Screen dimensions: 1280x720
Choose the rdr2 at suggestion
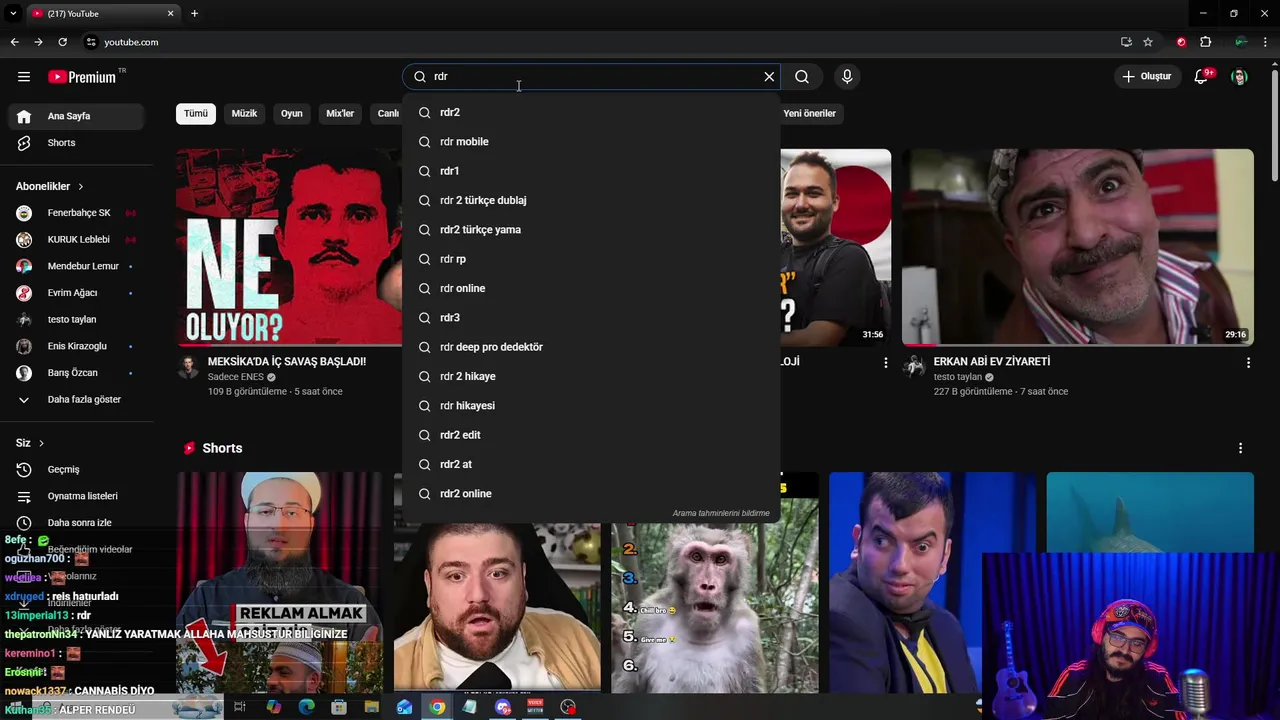click(x=591, y=464)
